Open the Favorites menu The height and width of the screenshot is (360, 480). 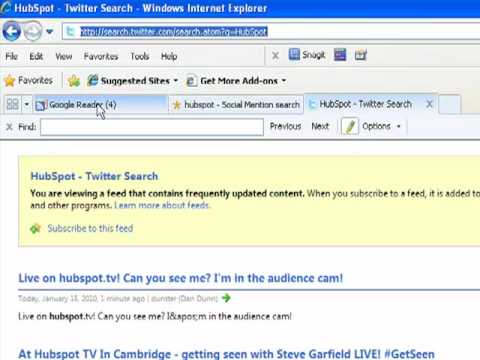coord(101,56)
